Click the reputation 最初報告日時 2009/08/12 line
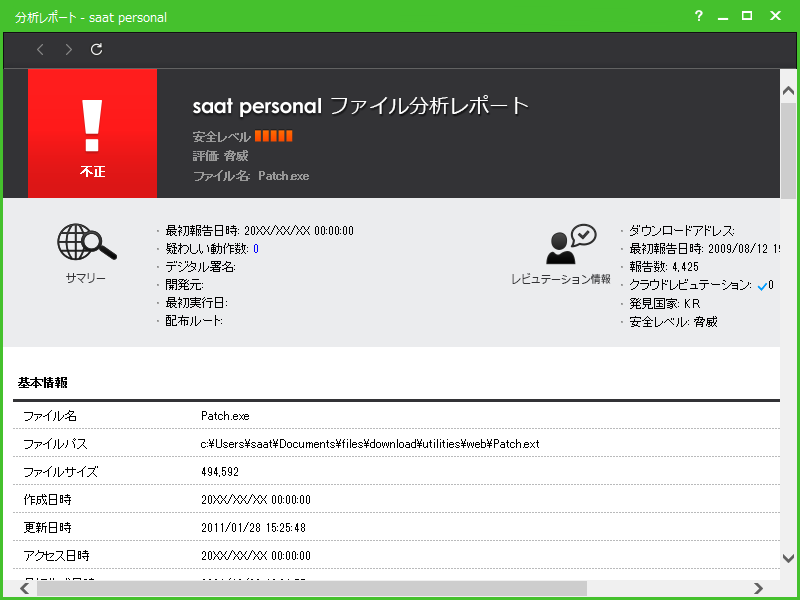800x600 pixels. click(x=705, y=249)
